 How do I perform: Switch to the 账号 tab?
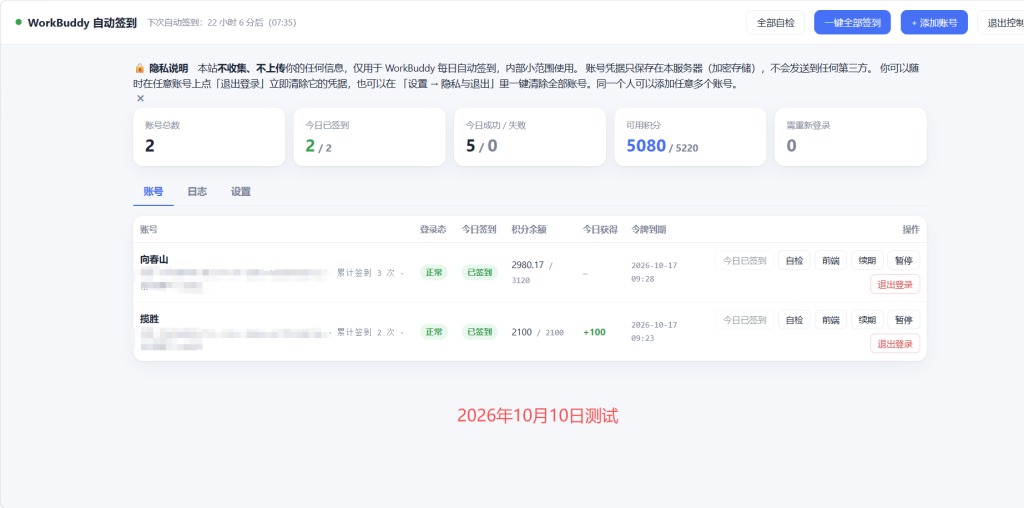pyautogui.click(x=153, y=191)
